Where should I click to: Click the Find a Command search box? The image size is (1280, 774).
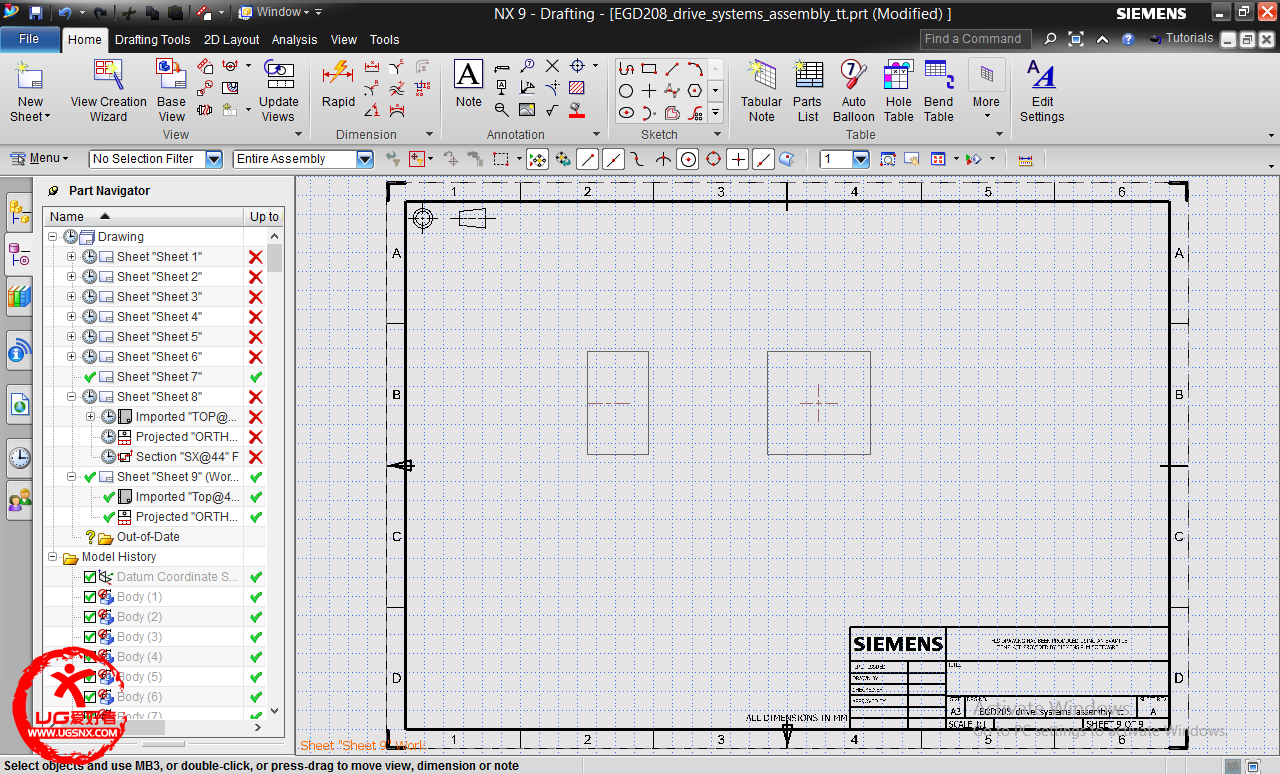pos(977,39)
